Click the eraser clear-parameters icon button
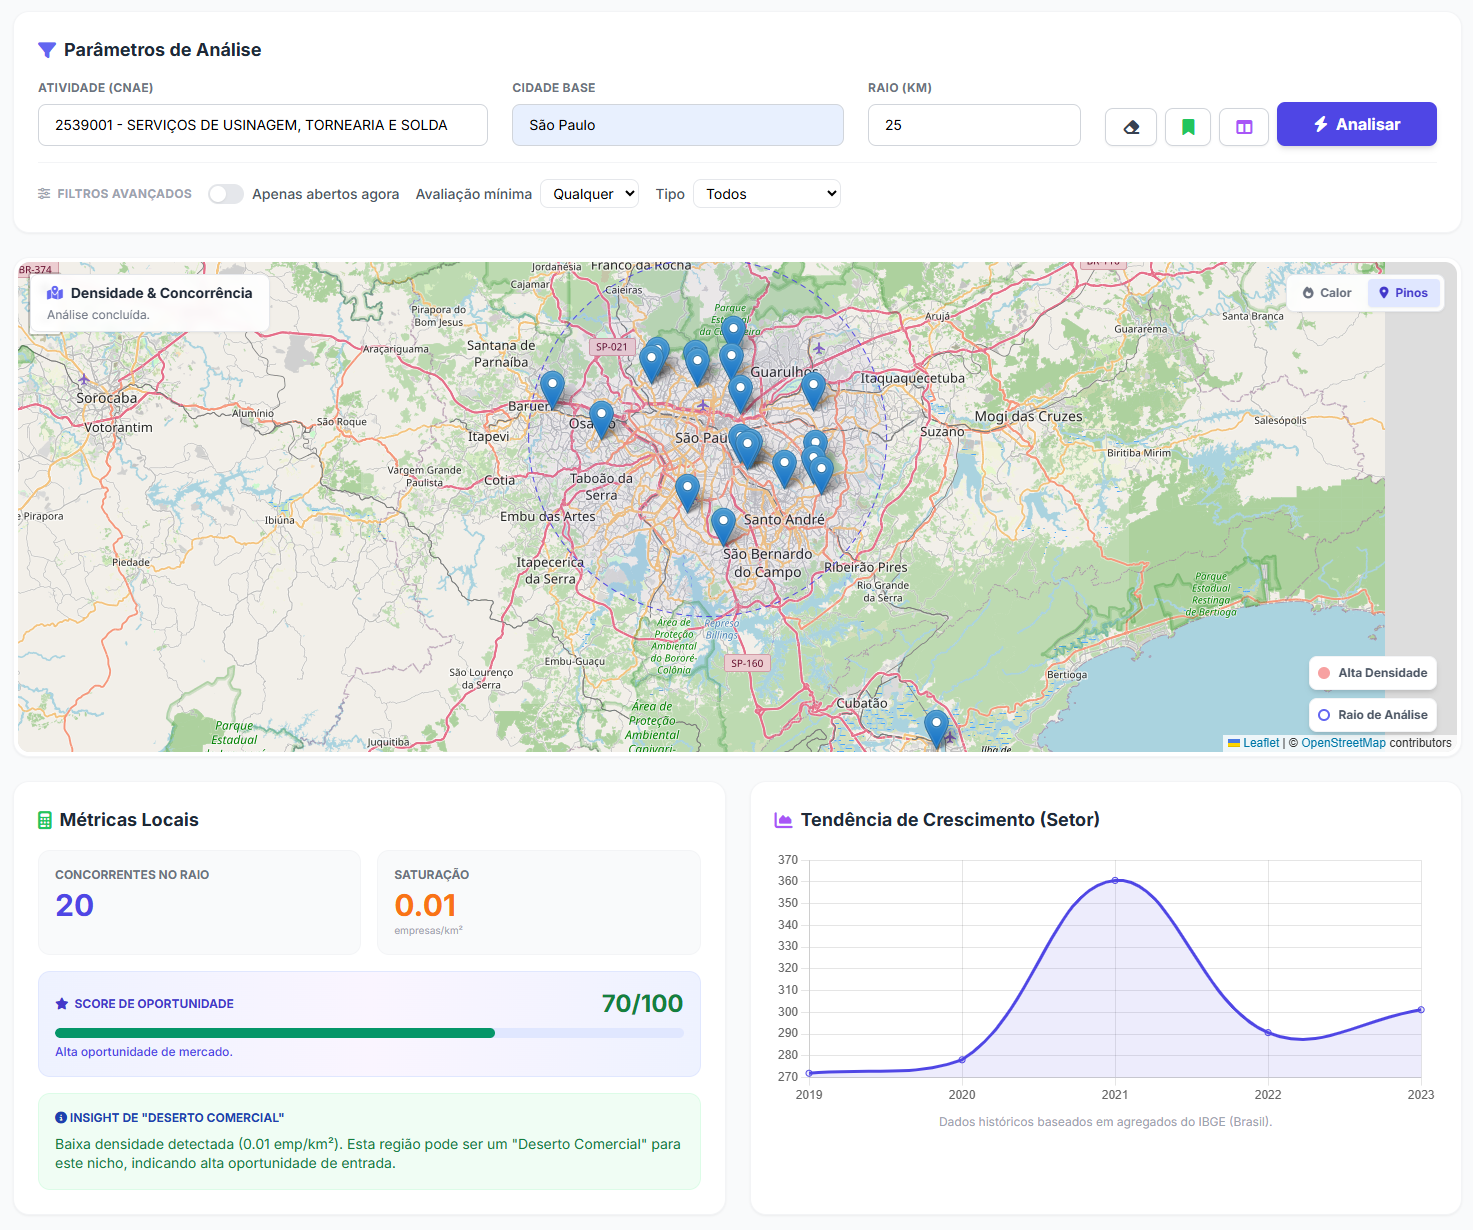This screenshot has height=1230, width=1473. pyautogui.click(x=1131, y=127)
